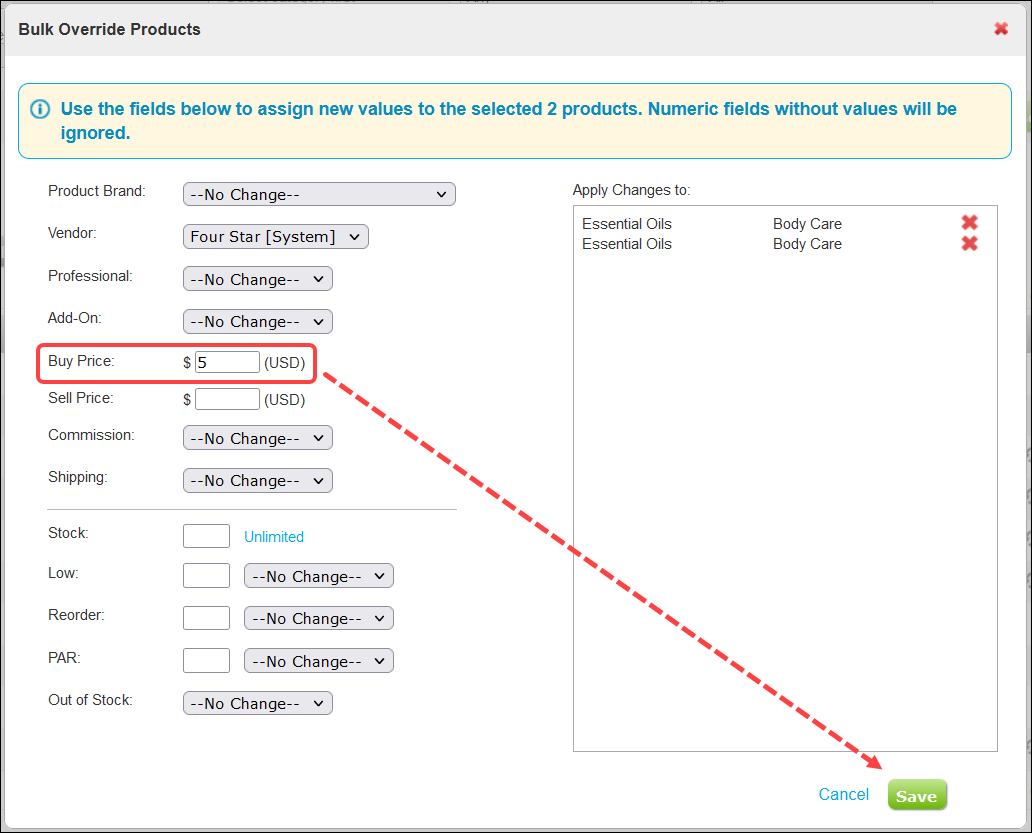
Task: Open the Professional dropdown
Action: (x=257, y=279)
